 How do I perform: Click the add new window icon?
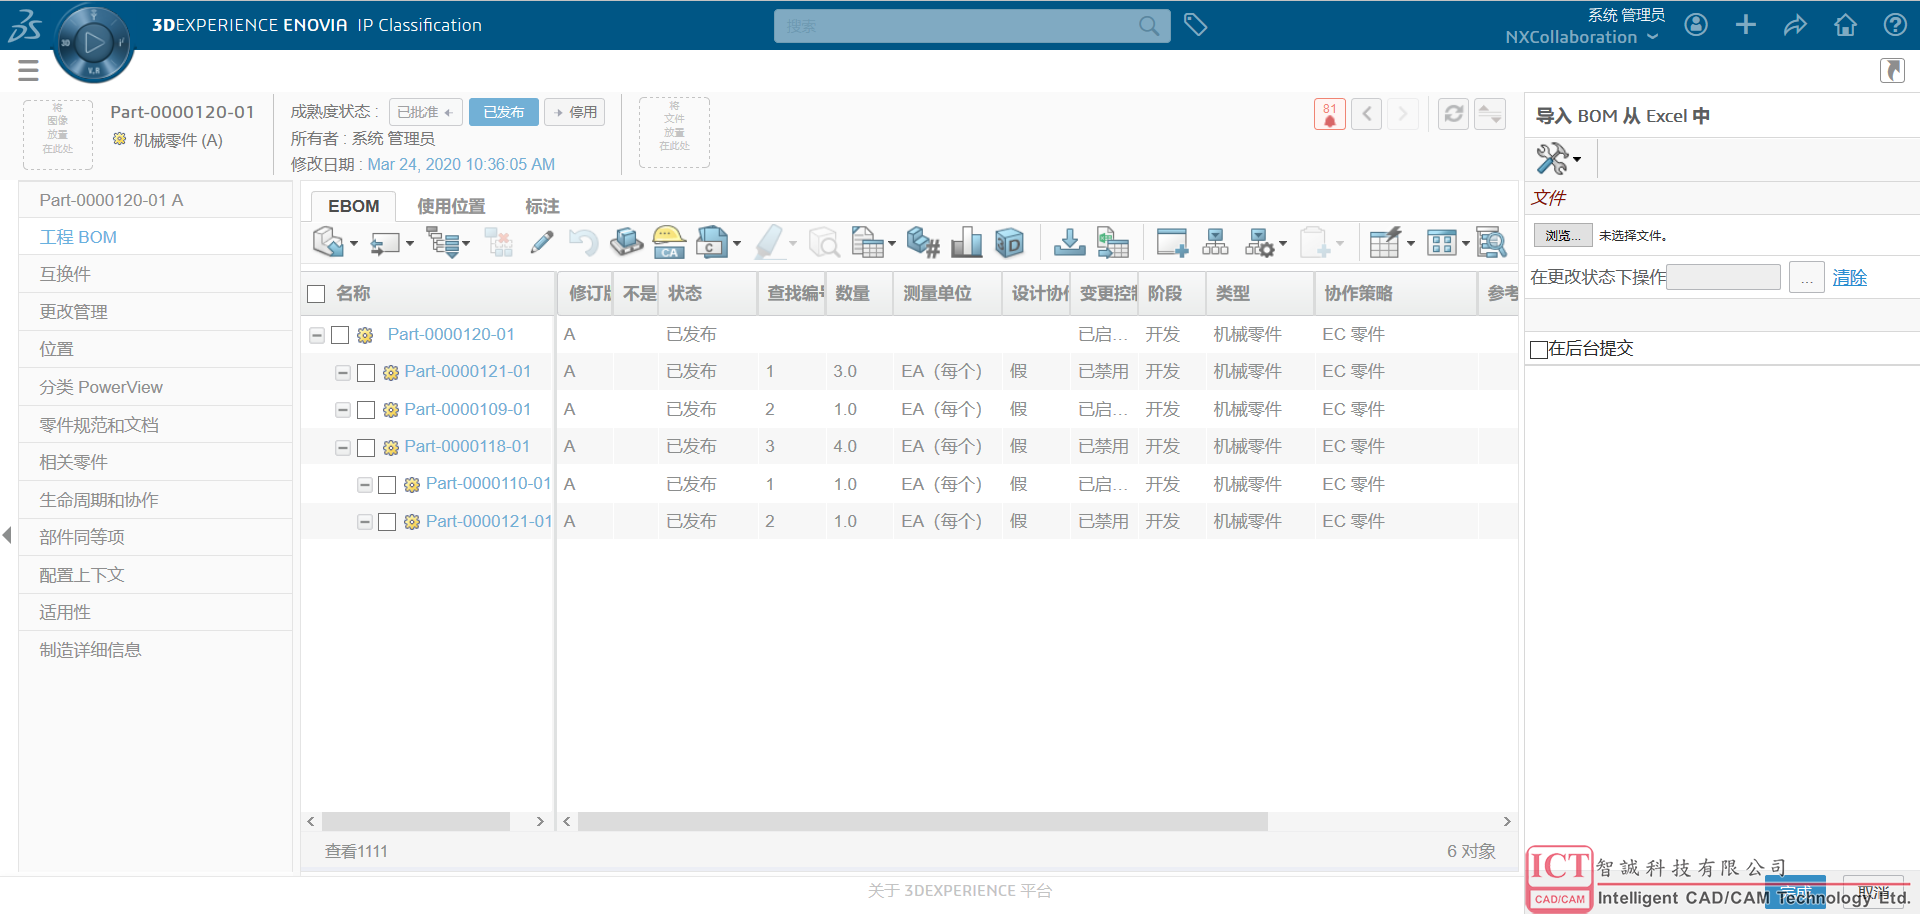click(x=1172, y=242)
